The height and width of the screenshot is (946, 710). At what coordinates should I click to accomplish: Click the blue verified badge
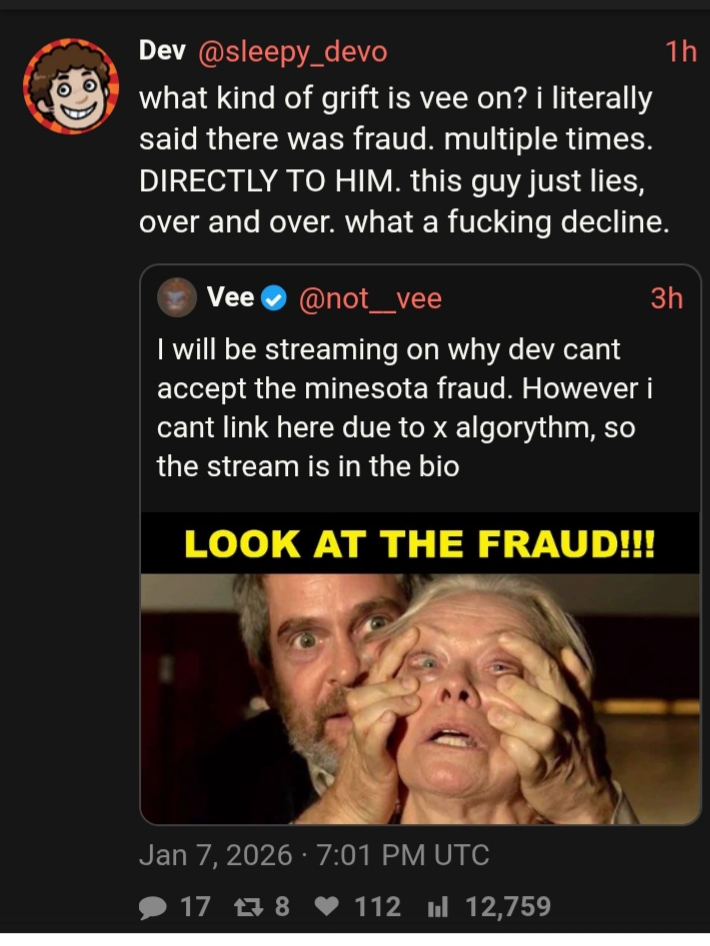pyautogui.click(x=274, y=299)
